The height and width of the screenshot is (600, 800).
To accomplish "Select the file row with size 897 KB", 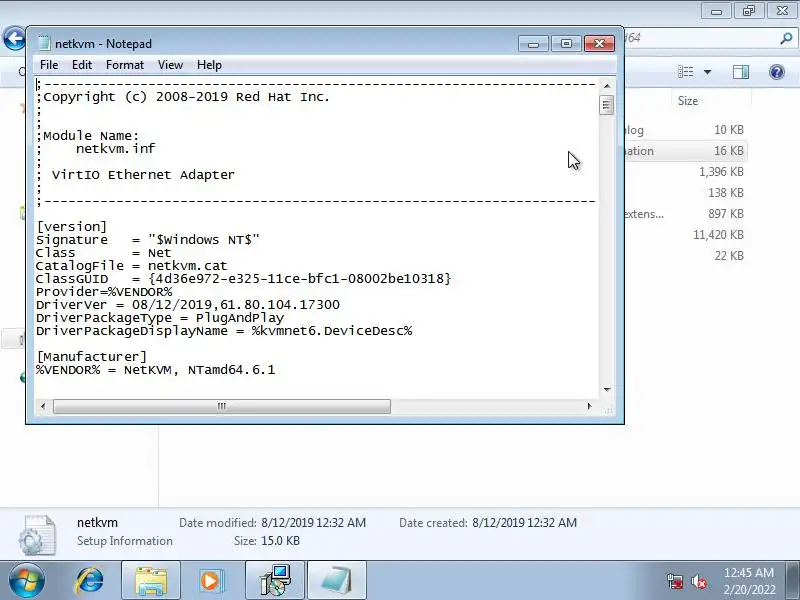I will pyautogui.click(x=685, y=214).
